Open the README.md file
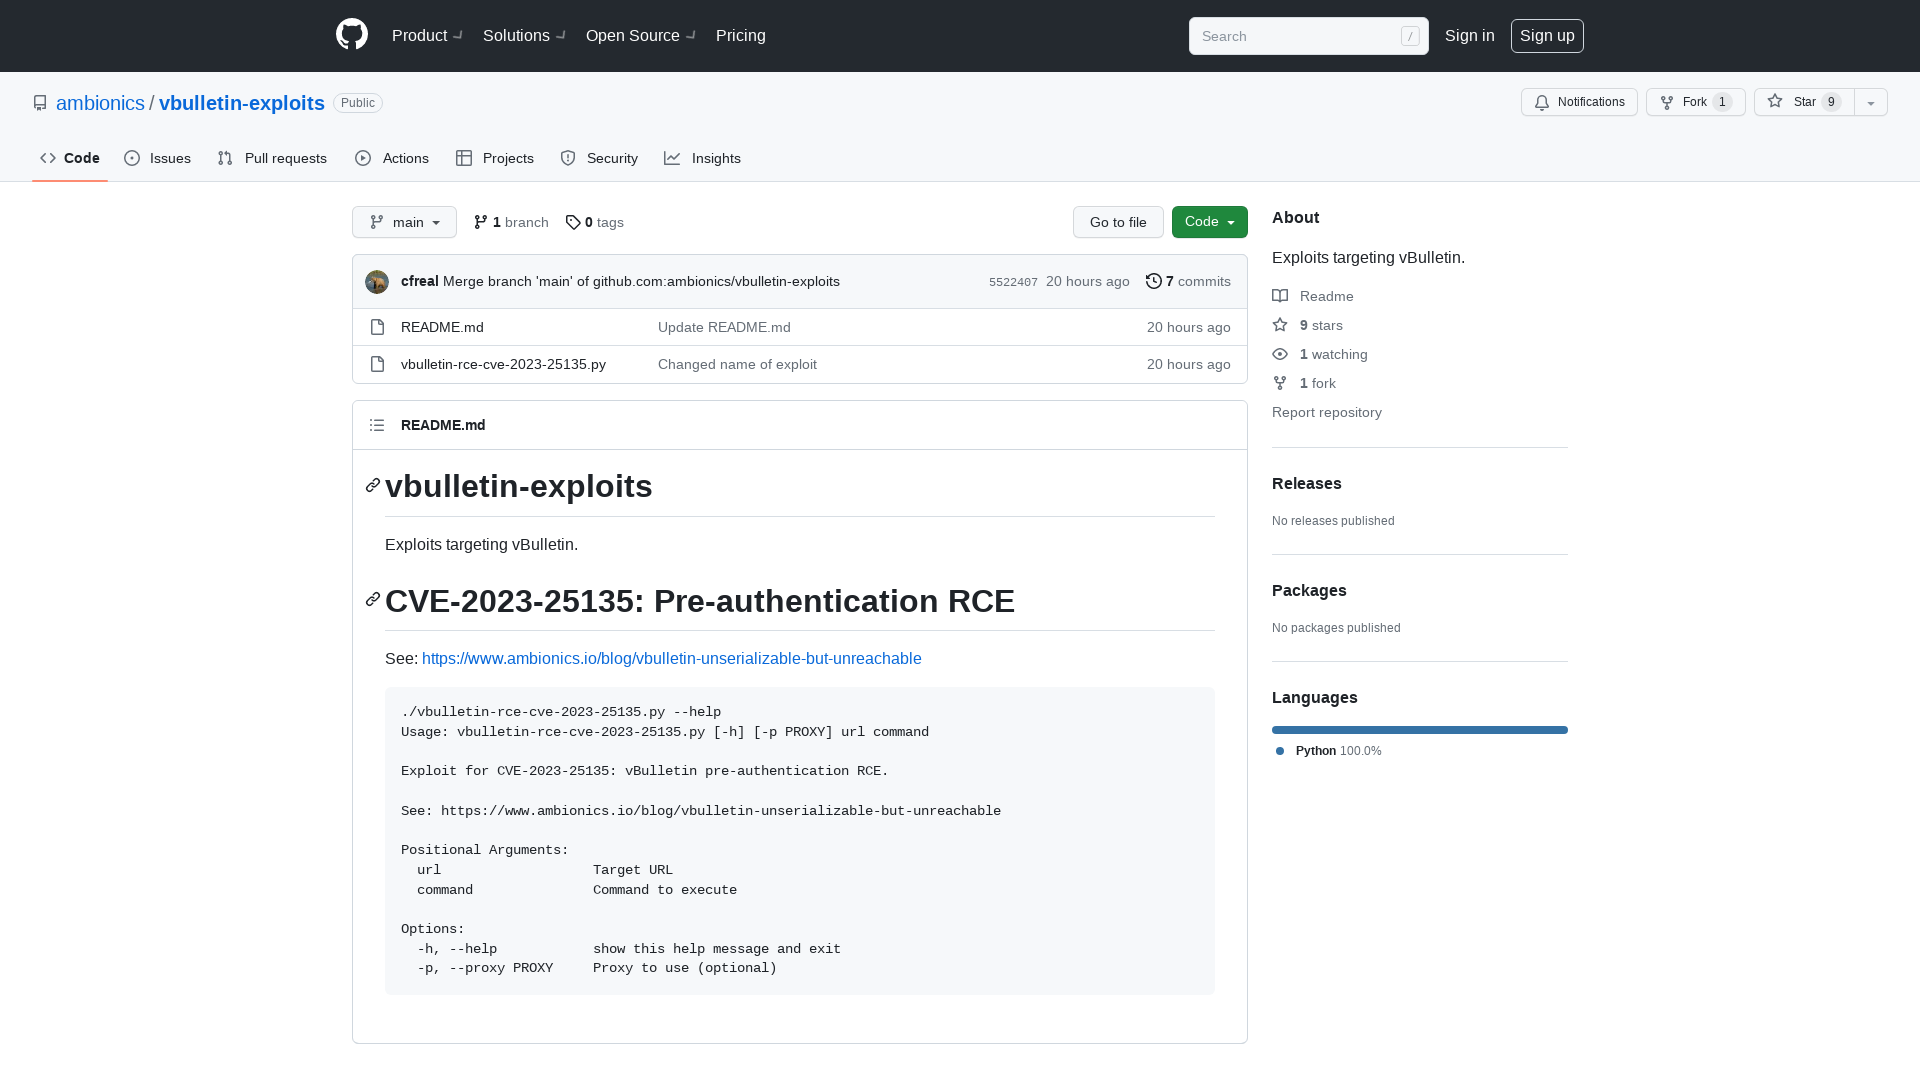The height and width of the screenshot is (1080, 1920). click(442, 327)
